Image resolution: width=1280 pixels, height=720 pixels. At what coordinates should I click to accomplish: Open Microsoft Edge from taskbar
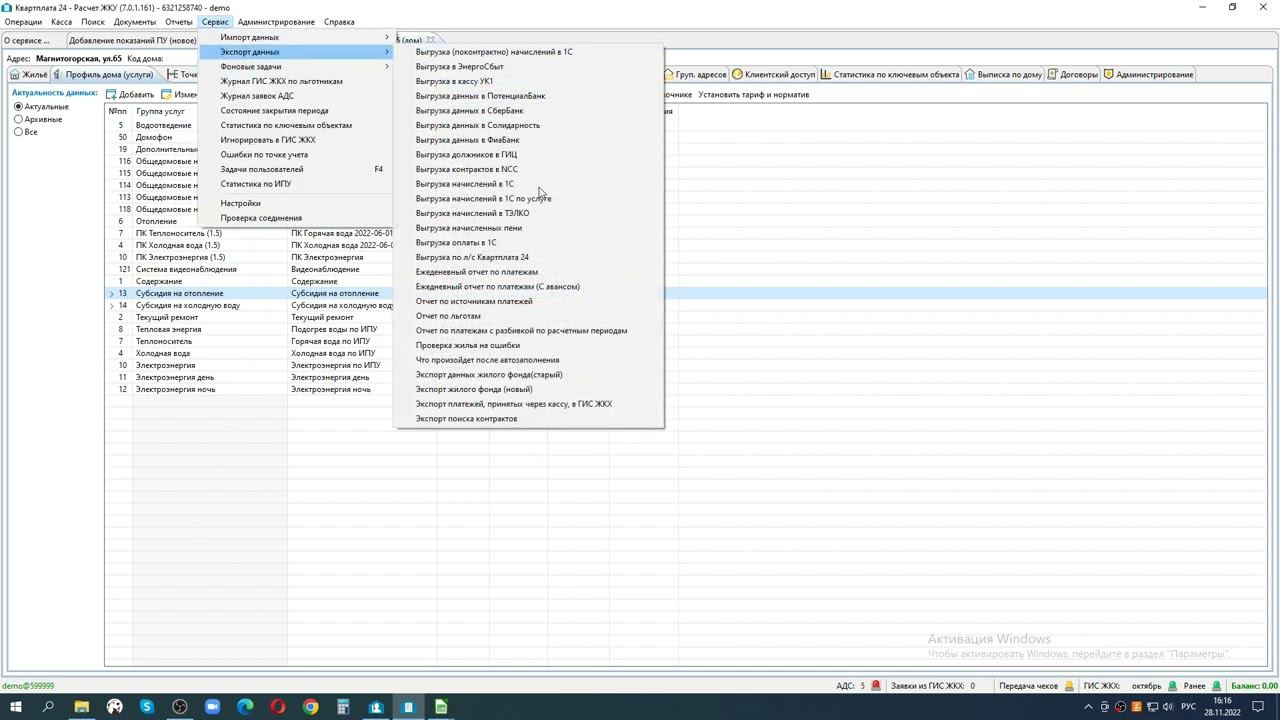coord(245,707)
